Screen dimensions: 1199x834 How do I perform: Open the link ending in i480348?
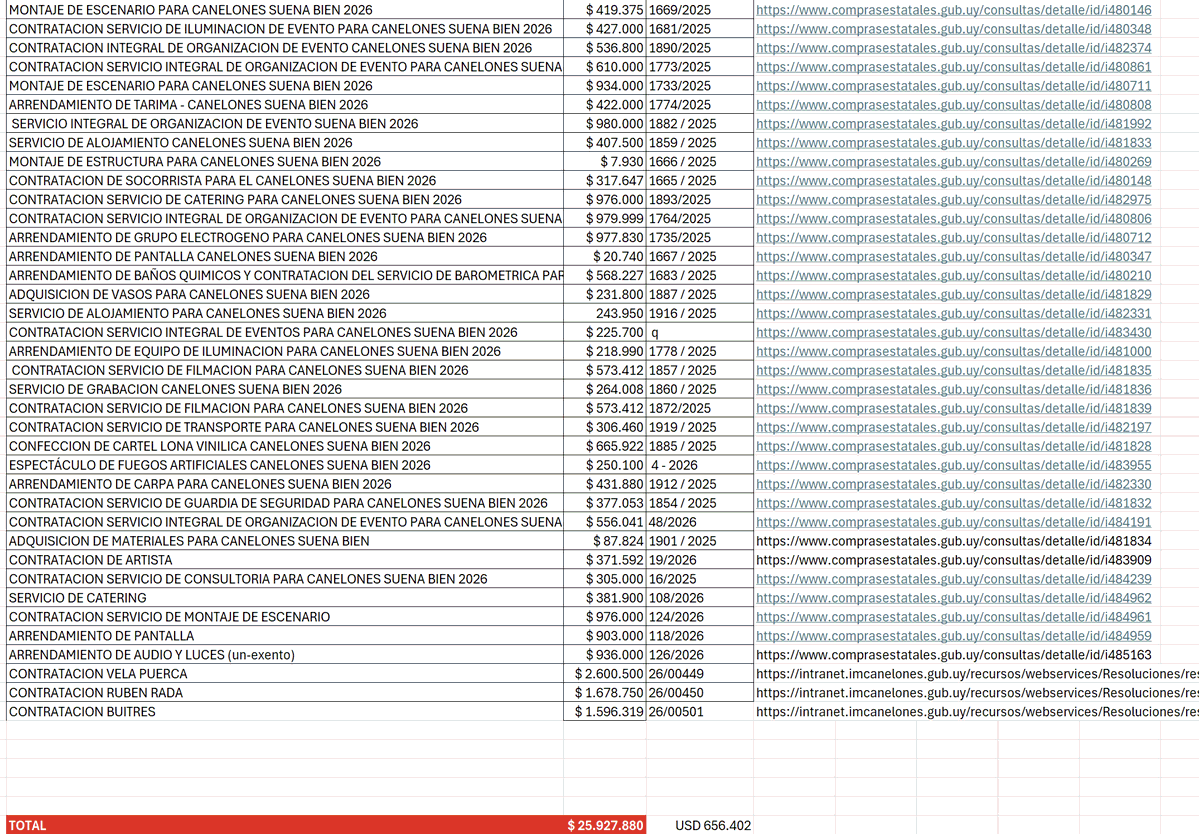pyautogui.click(x=954, y=29)
